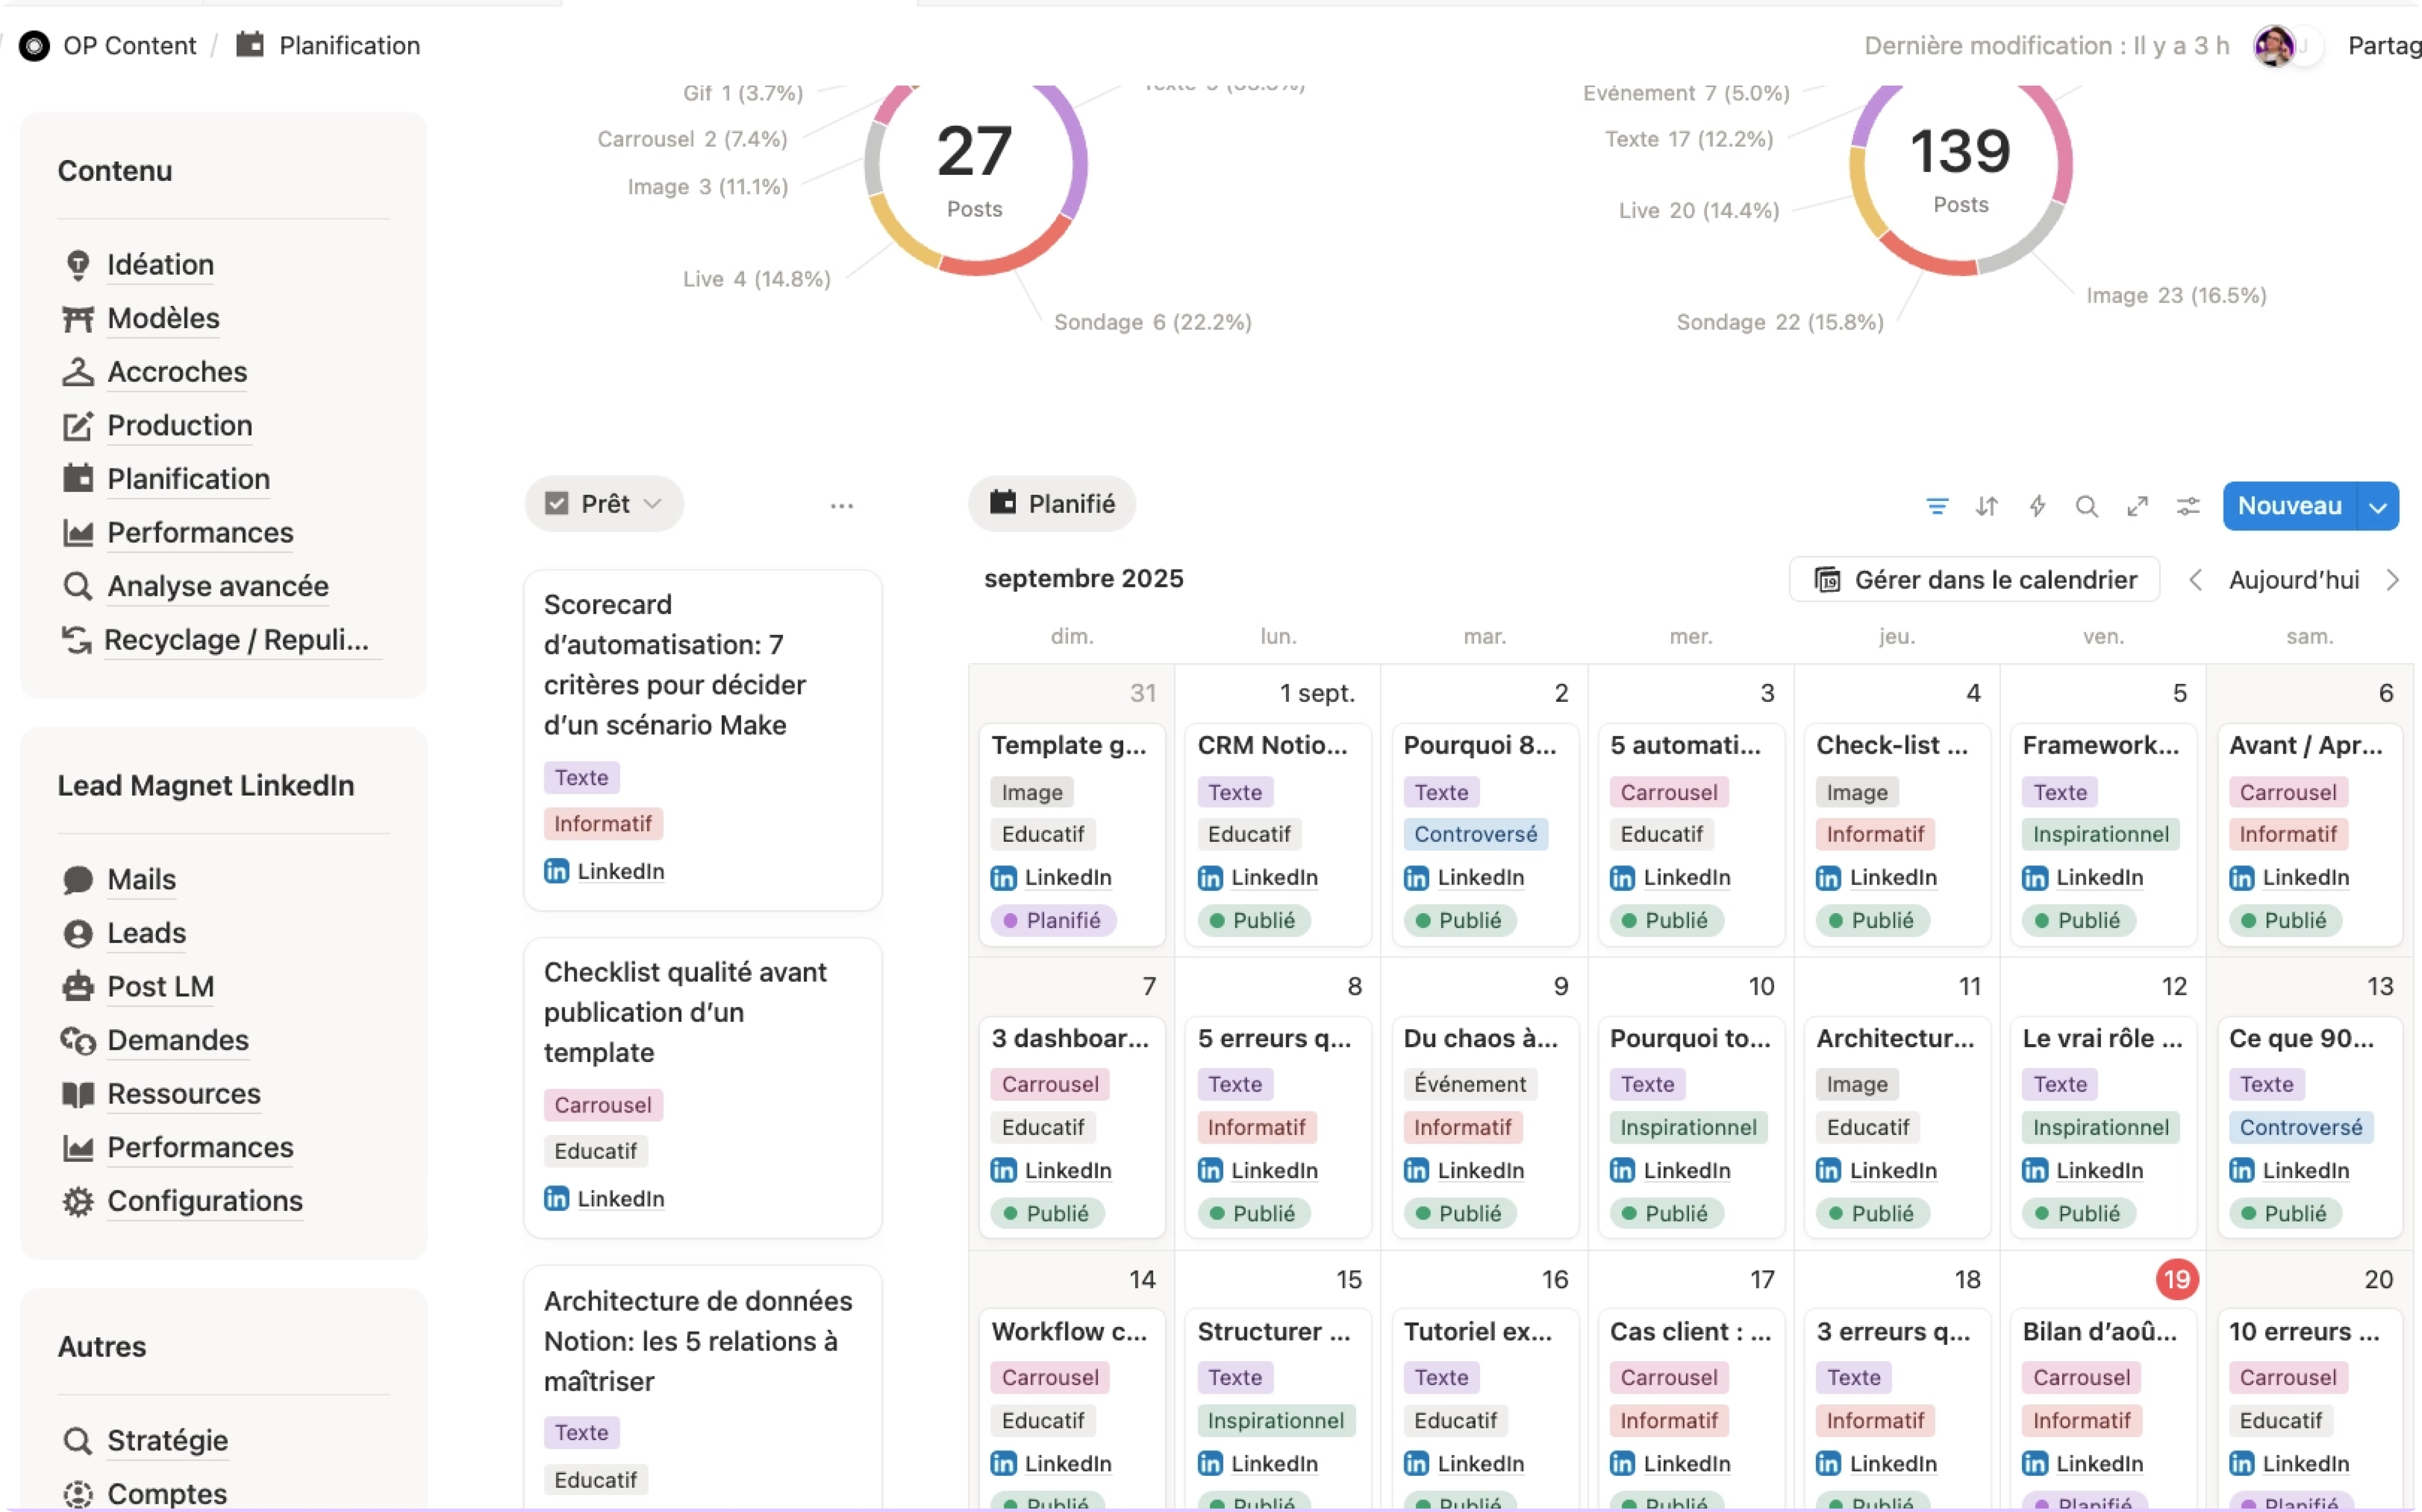This screenshot has height=1512, width=2422.
Task: Click the Configurations gear entry
Action: tap(204, 1201)
